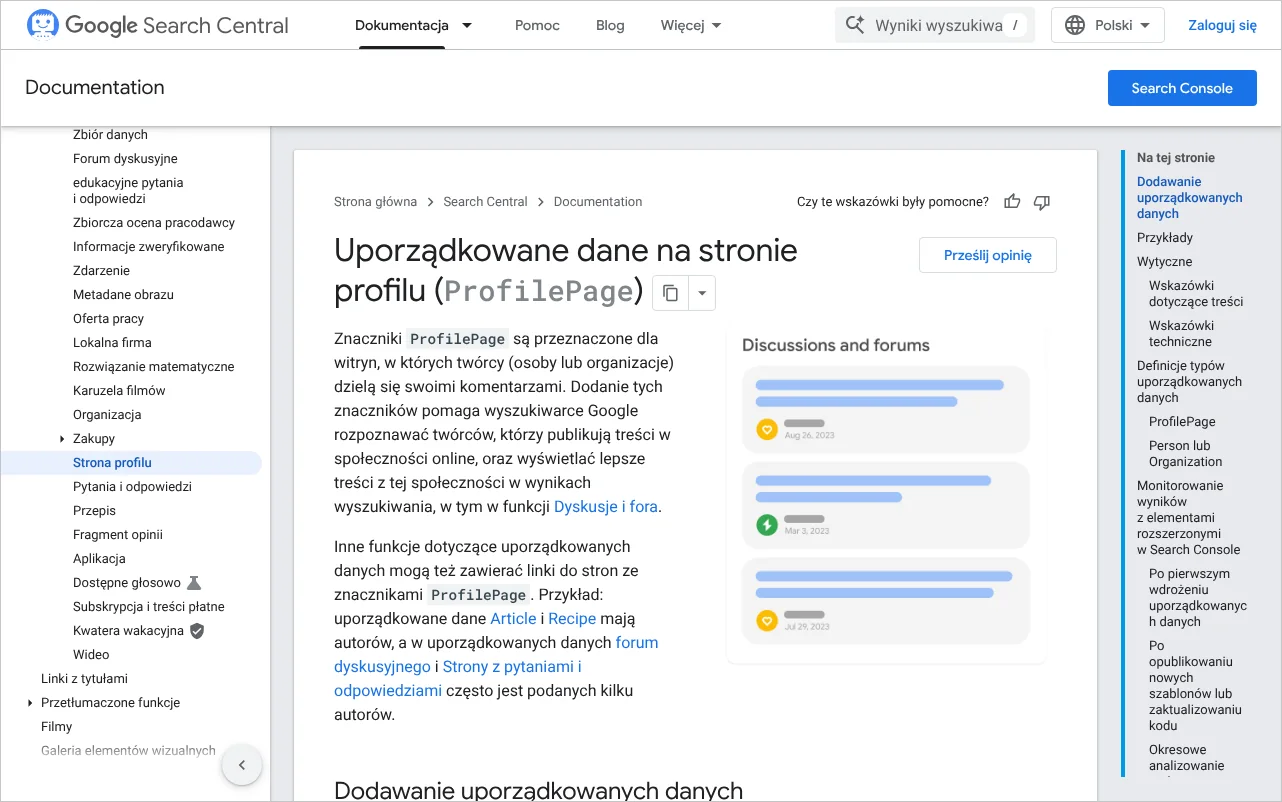
Task: Click the Google Search Central logo
Action: click(158, 25)
